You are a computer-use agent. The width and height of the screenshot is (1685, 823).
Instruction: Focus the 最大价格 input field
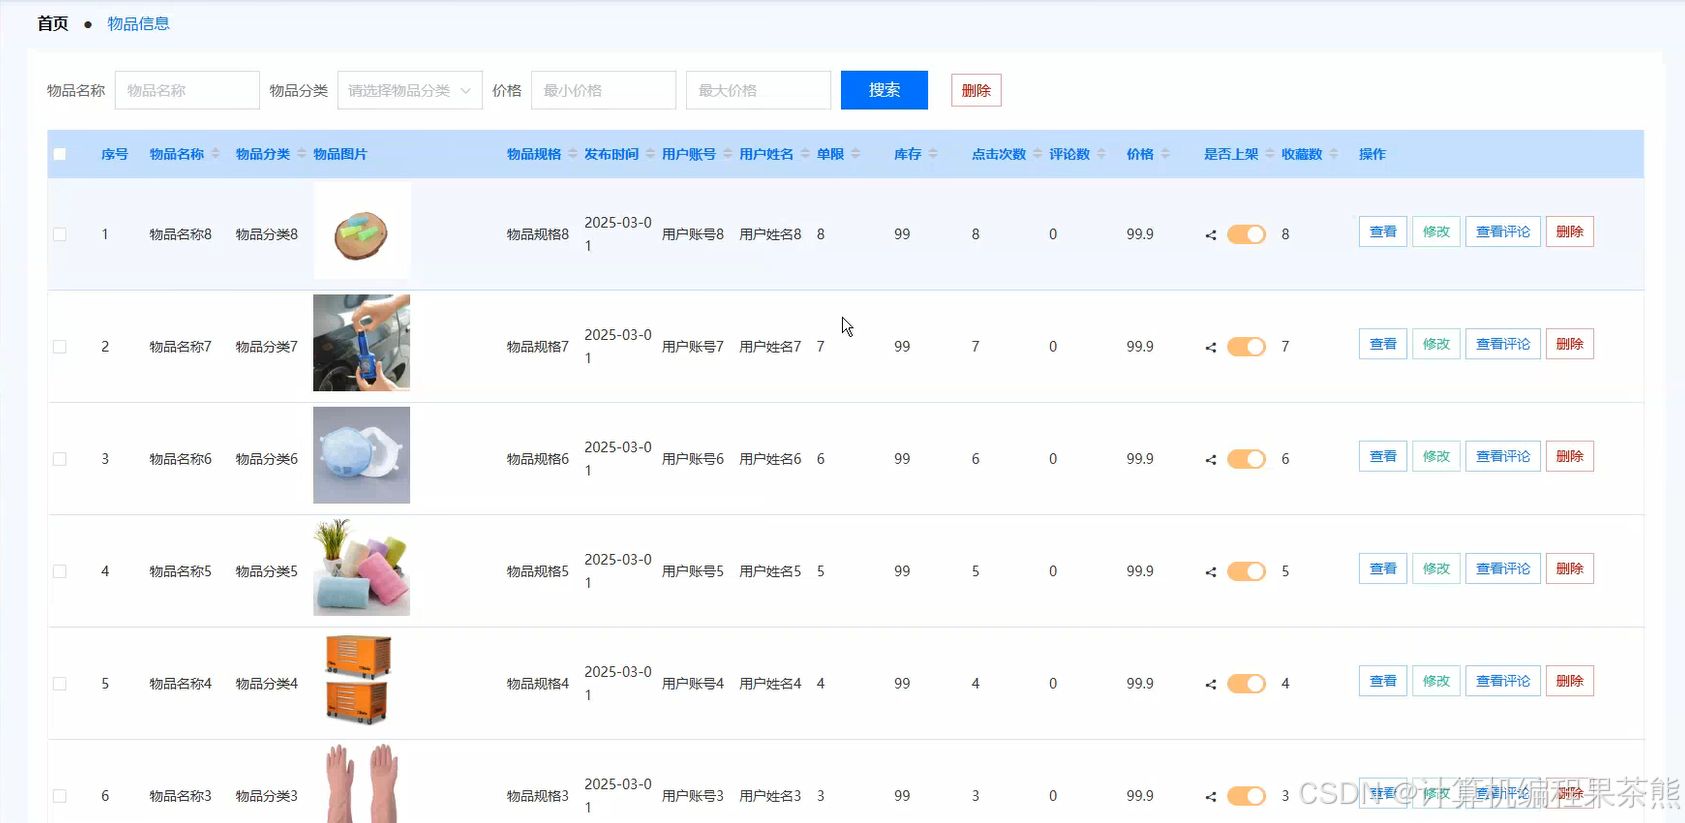758,90
